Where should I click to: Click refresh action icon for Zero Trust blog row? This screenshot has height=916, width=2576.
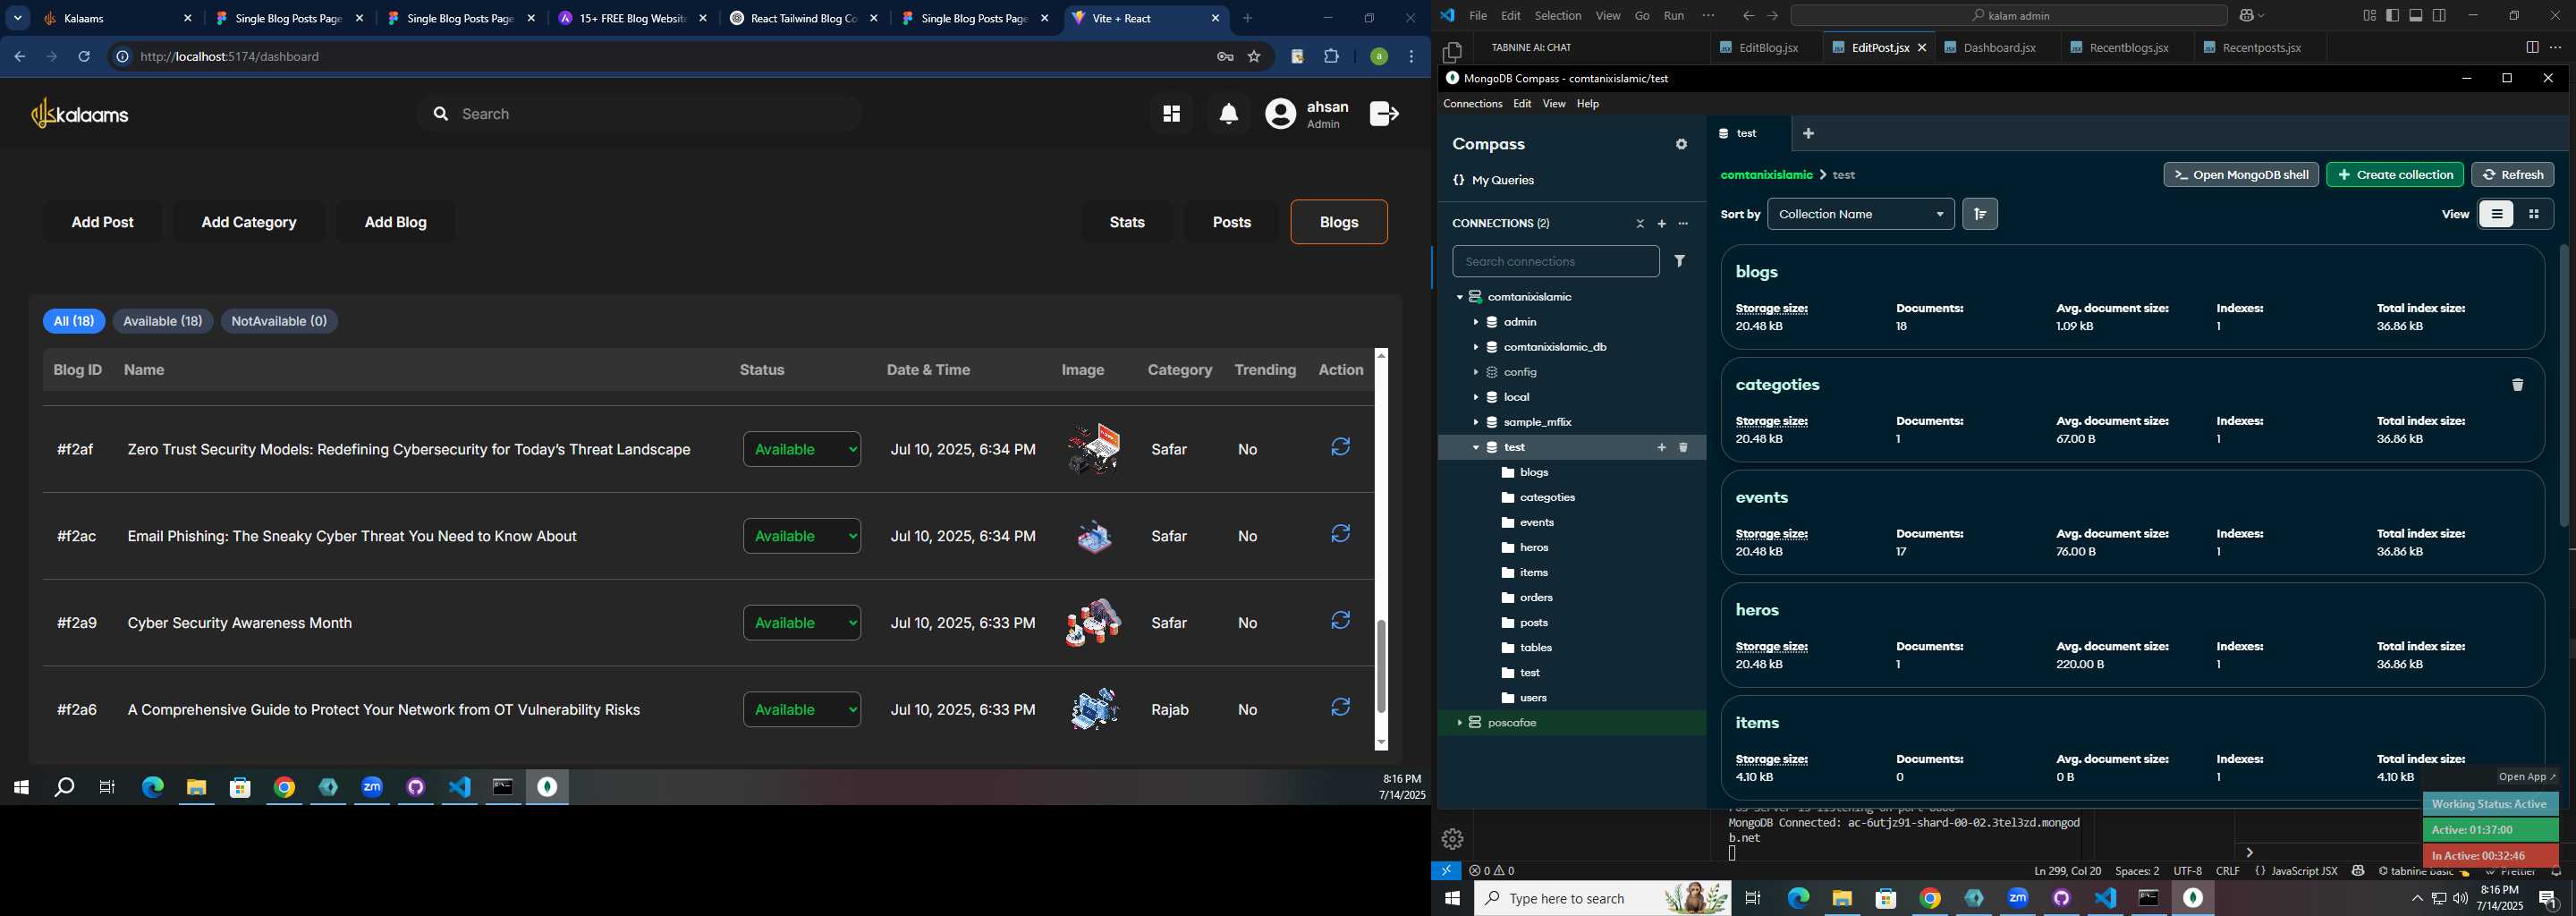tap(1340, 448)
